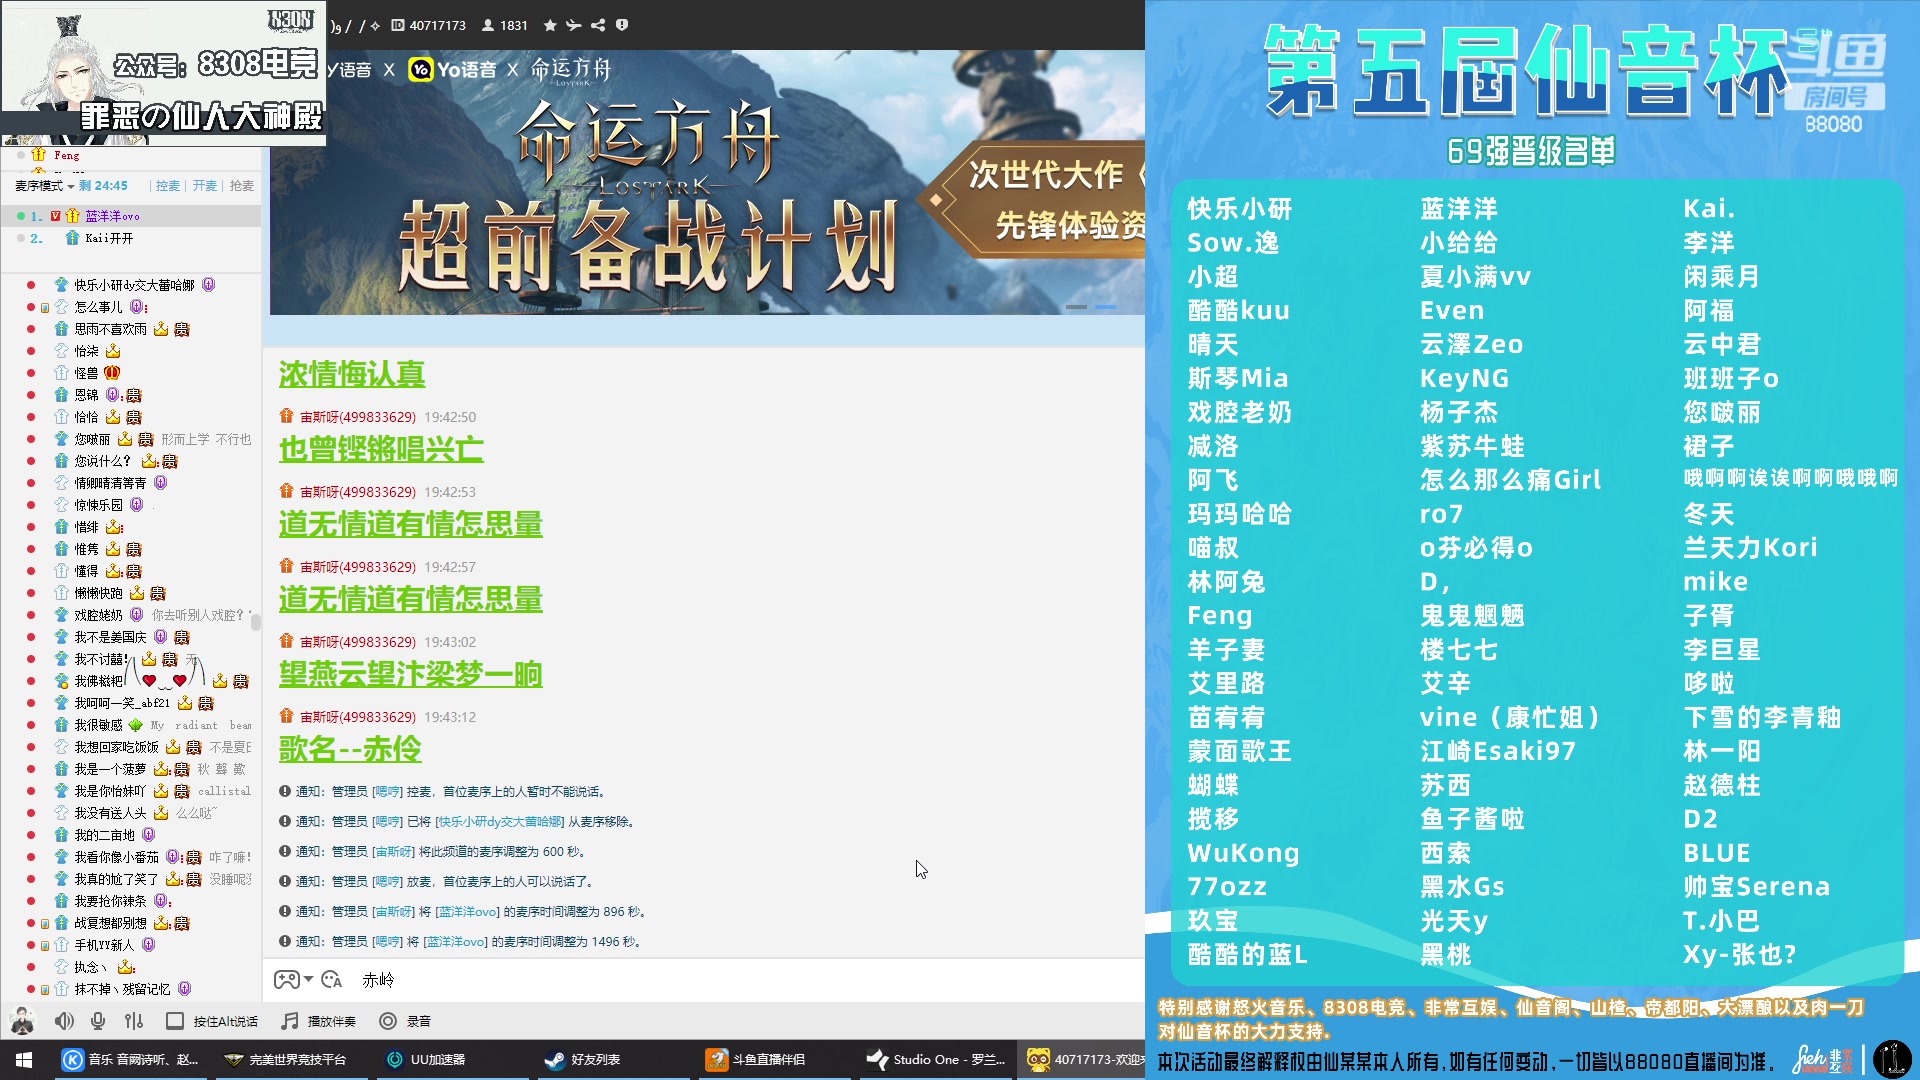Share the live room using the share icon
This screenshot has width=1920, height=1080.
coord(600,25)
